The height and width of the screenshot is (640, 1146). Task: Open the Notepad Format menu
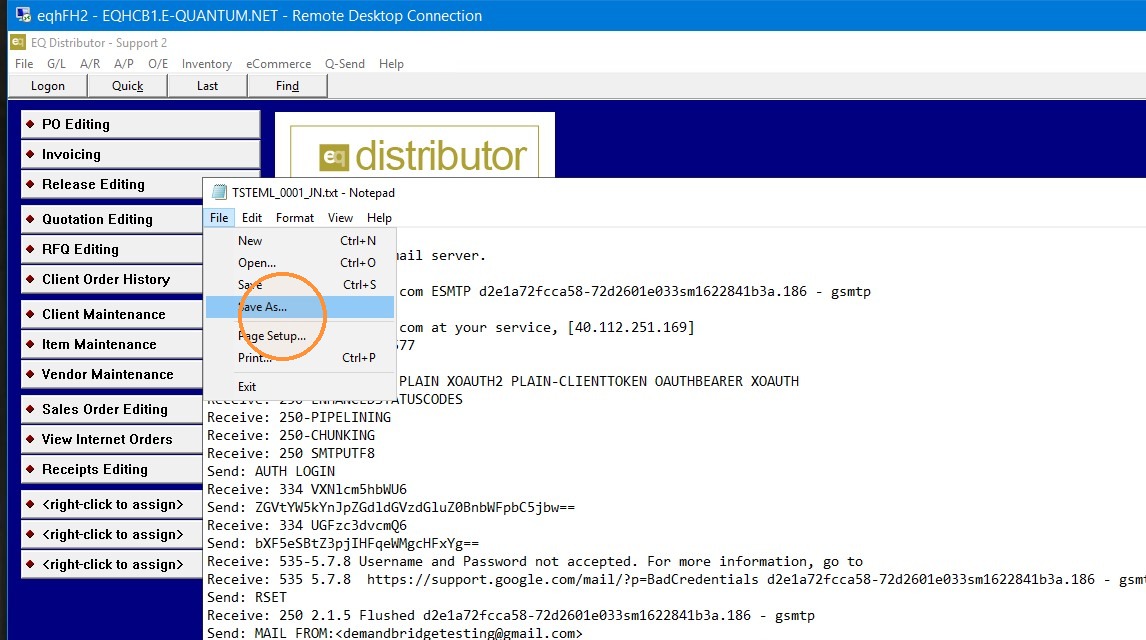click(x=295, y=218)
